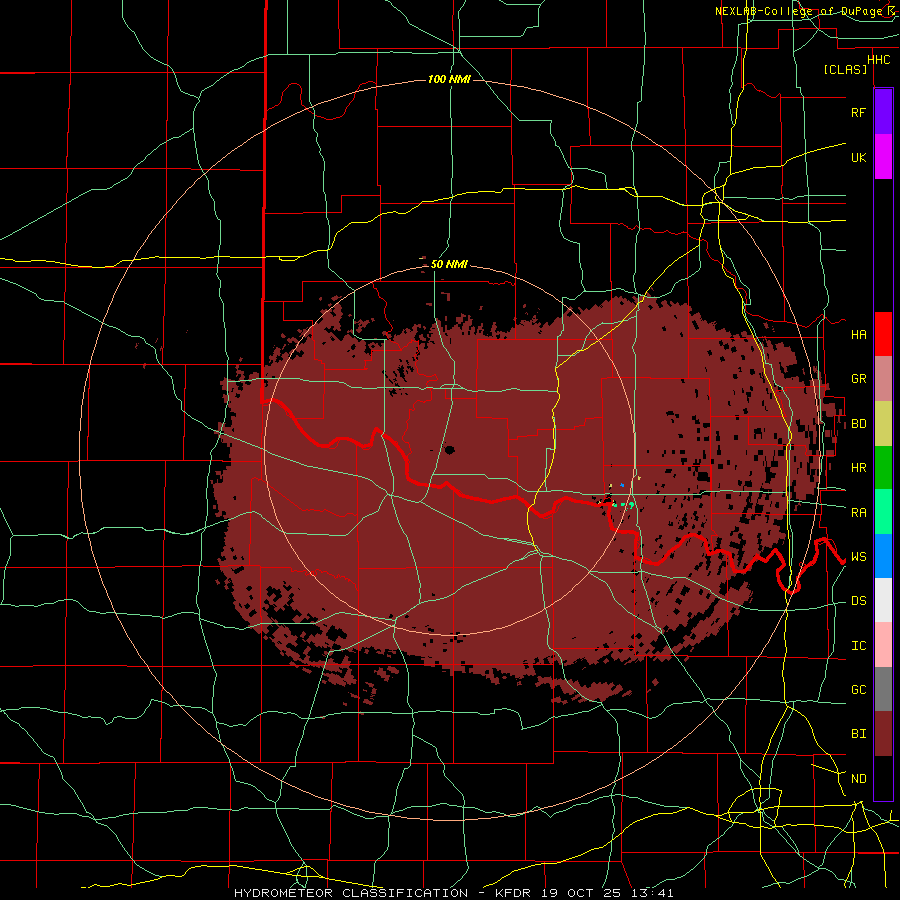
Task: Click the UK legend label
Action: point(858,157)
